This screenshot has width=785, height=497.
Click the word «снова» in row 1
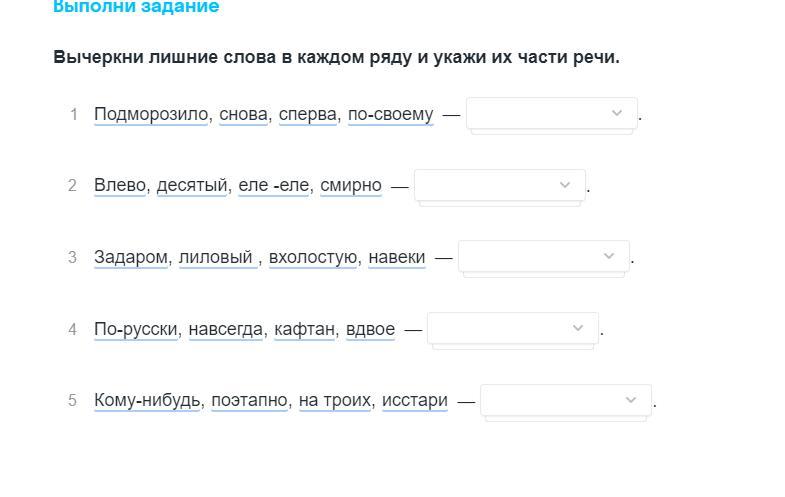point(244,114)
